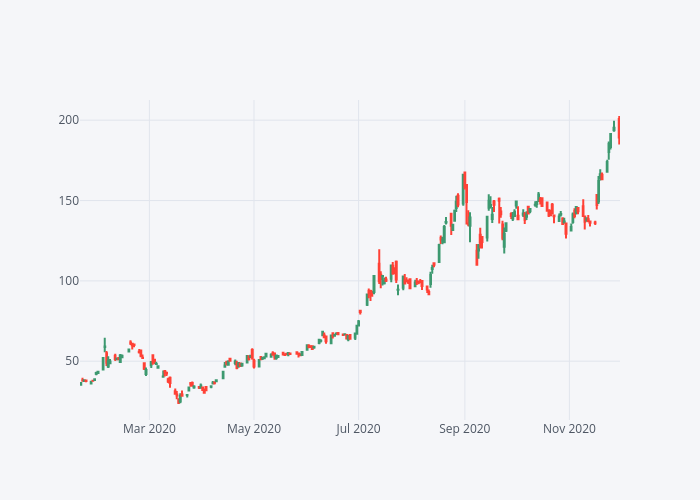This screenshot has height=500, width=700.
Task: Click the final red candle at far right
Action: click(x=619, y=130)
